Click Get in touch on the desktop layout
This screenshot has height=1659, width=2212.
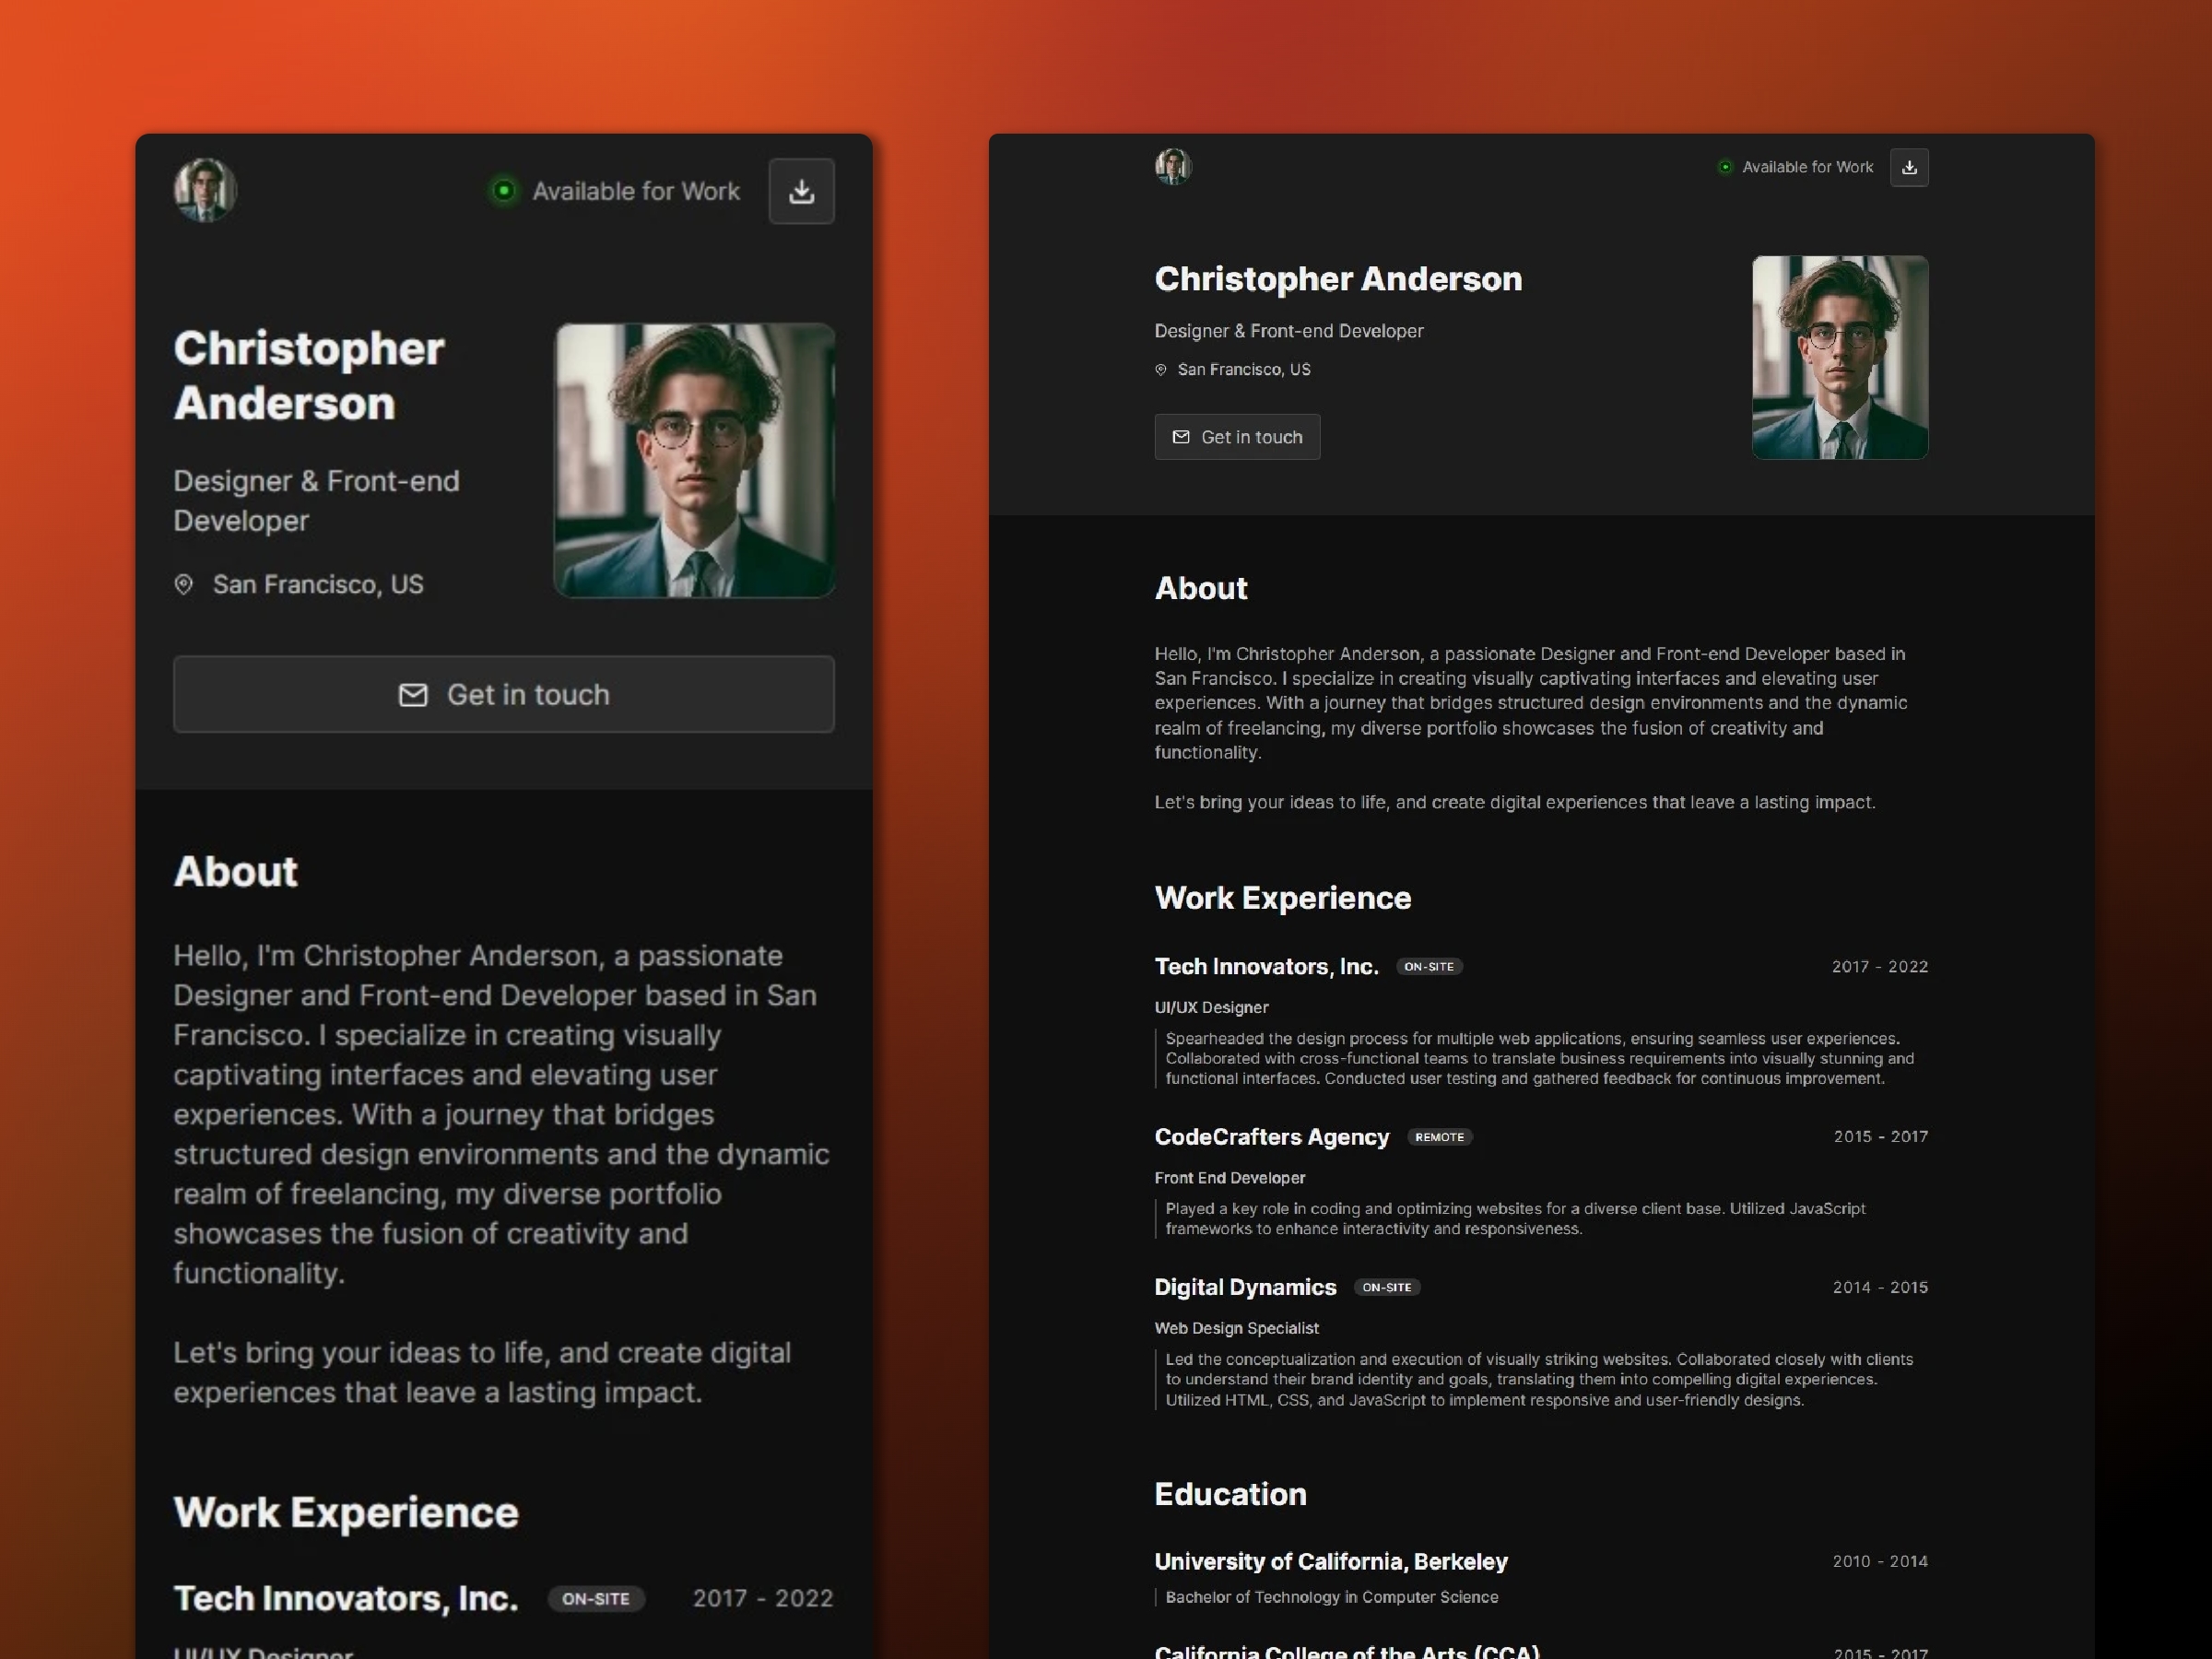[1237, 437]
